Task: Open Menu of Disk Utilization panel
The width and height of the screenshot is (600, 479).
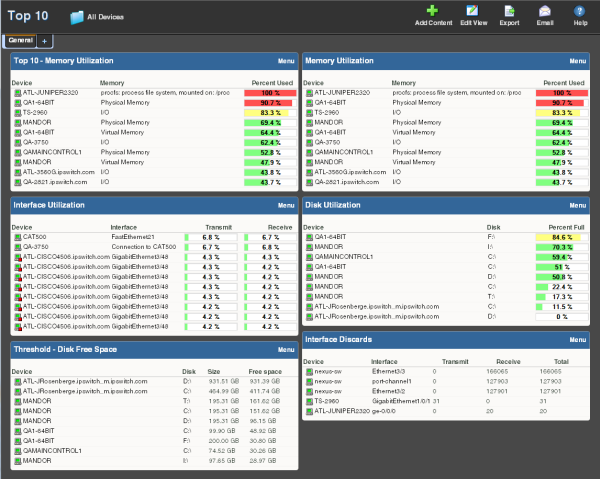Action: (577, 205)
